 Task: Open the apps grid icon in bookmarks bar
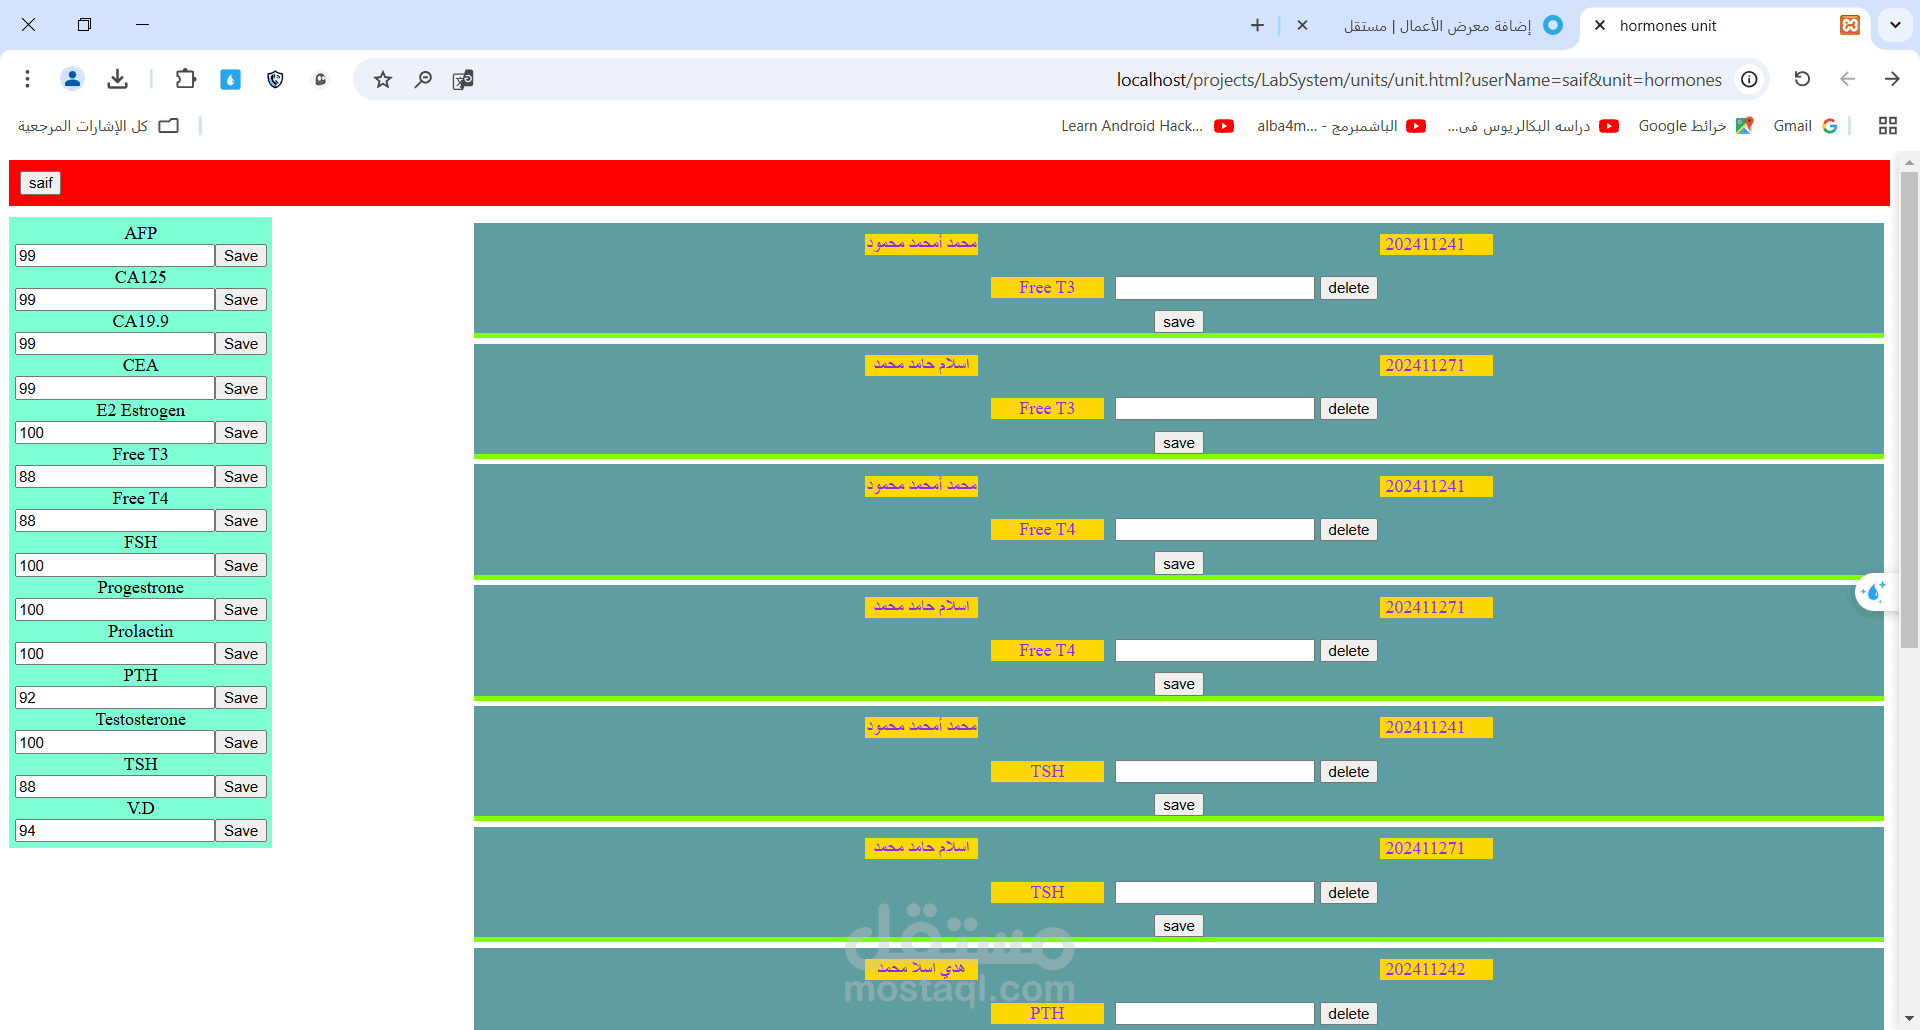(1888, 126)
